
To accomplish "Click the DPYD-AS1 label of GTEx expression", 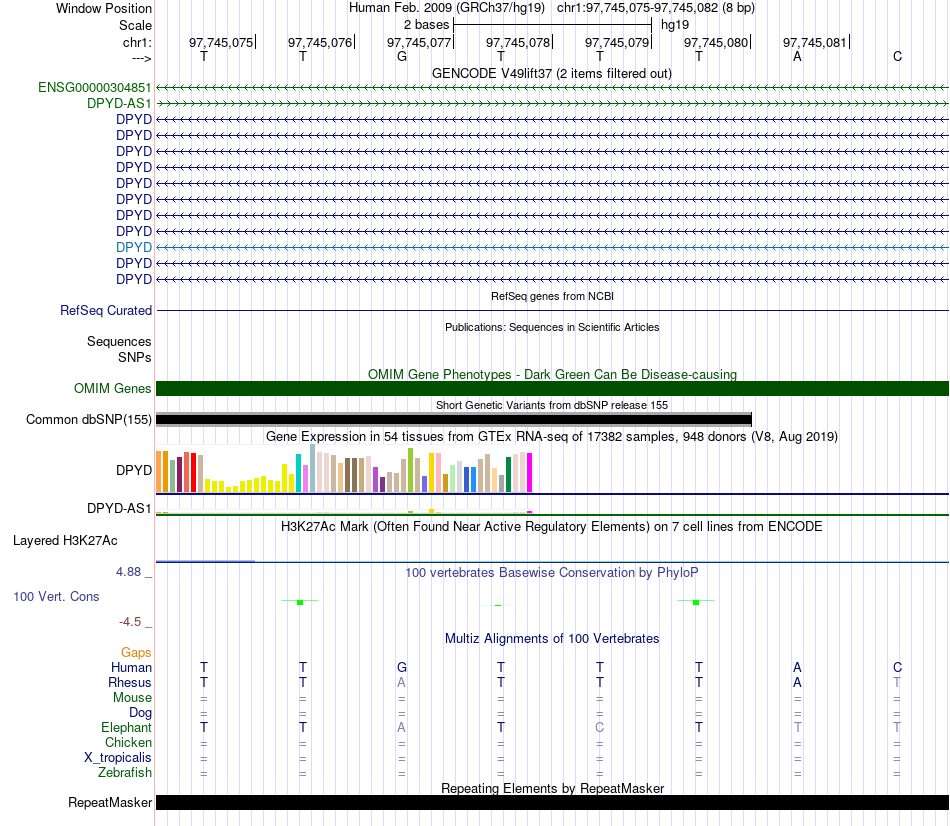I will click(119, 508).
